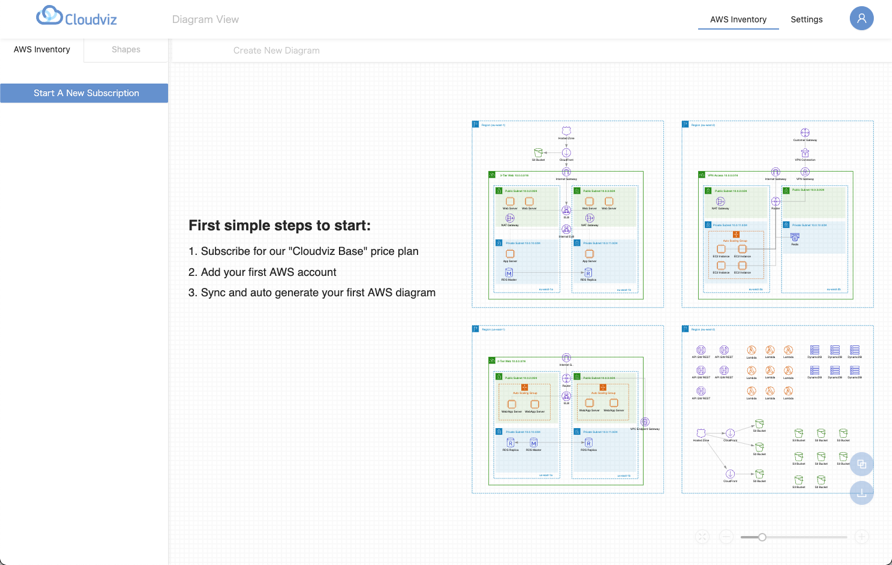The image size is (892, 565).
Task: Click Create New Diagram
Action: click(276, 51)
